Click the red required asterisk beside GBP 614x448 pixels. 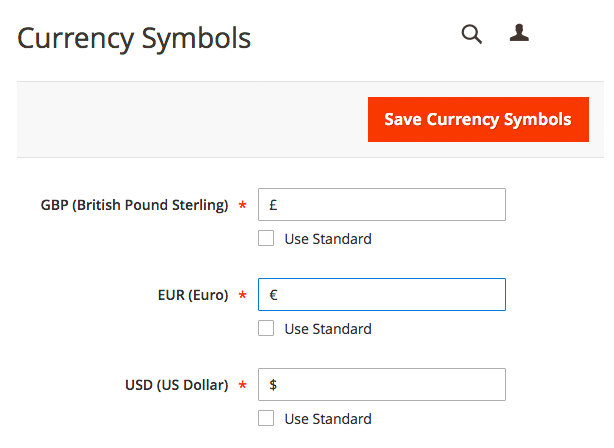[x=242, y=207]
